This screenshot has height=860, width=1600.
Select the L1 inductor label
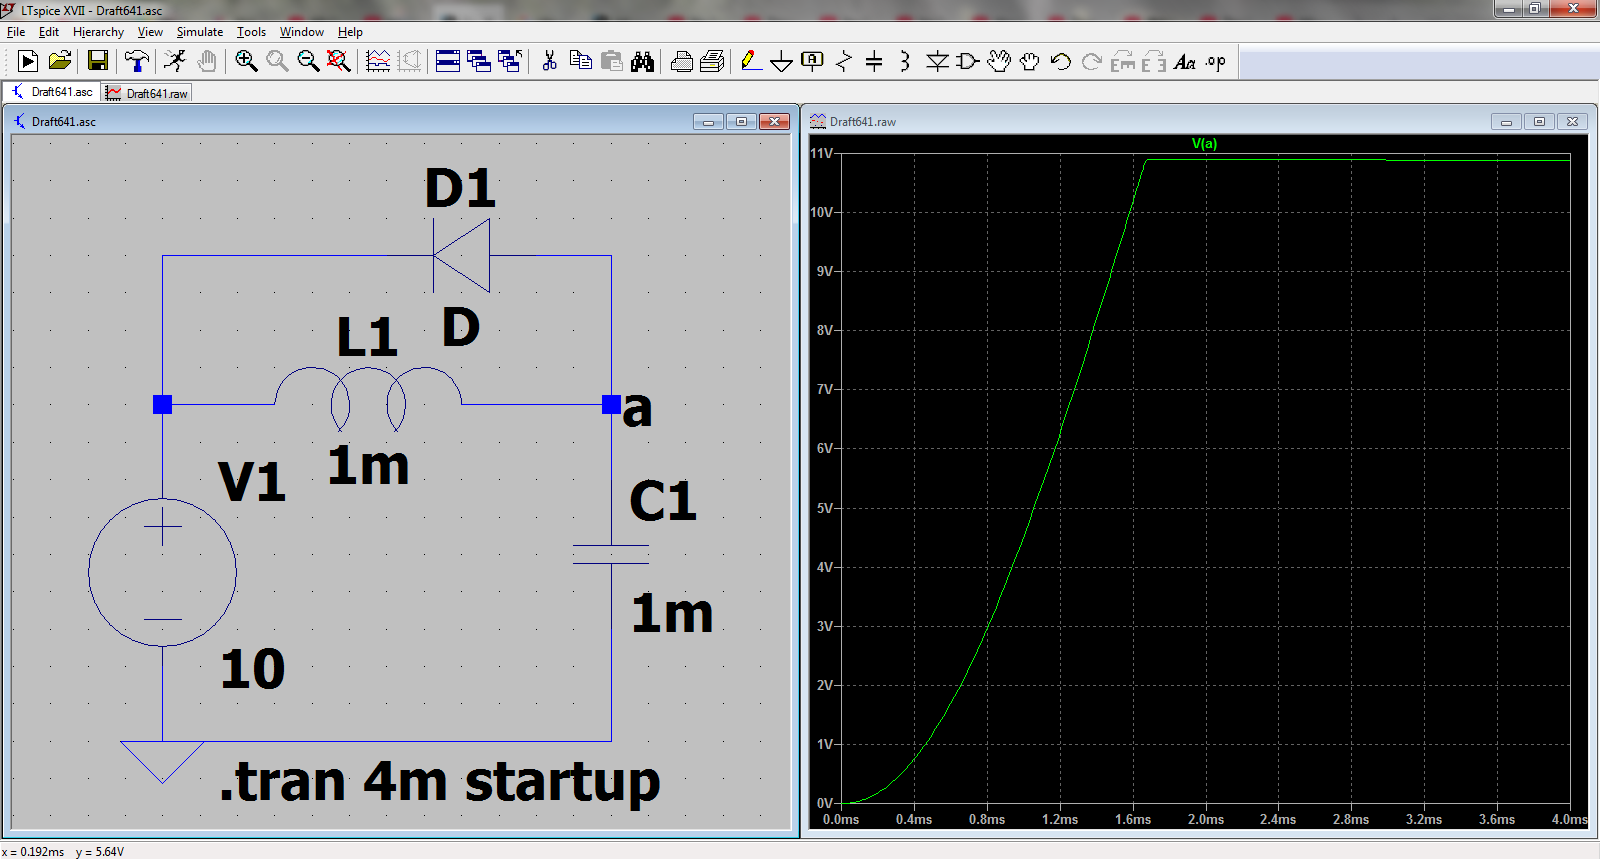coord(367,337)
